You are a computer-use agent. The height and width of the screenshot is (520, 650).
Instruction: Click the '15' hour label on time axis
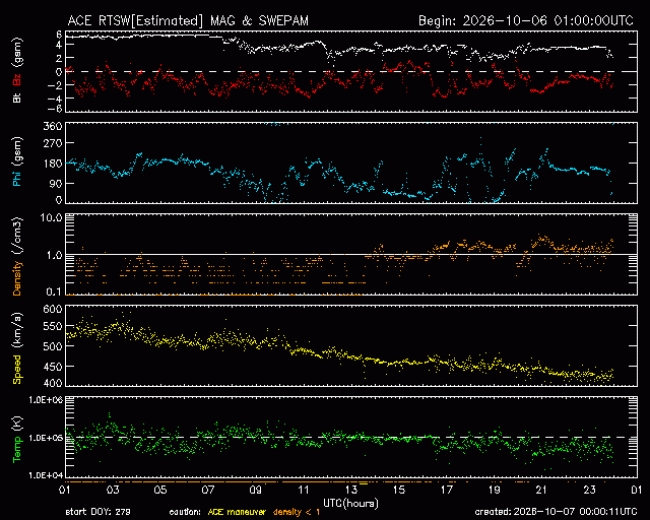[x=399, y=490]
